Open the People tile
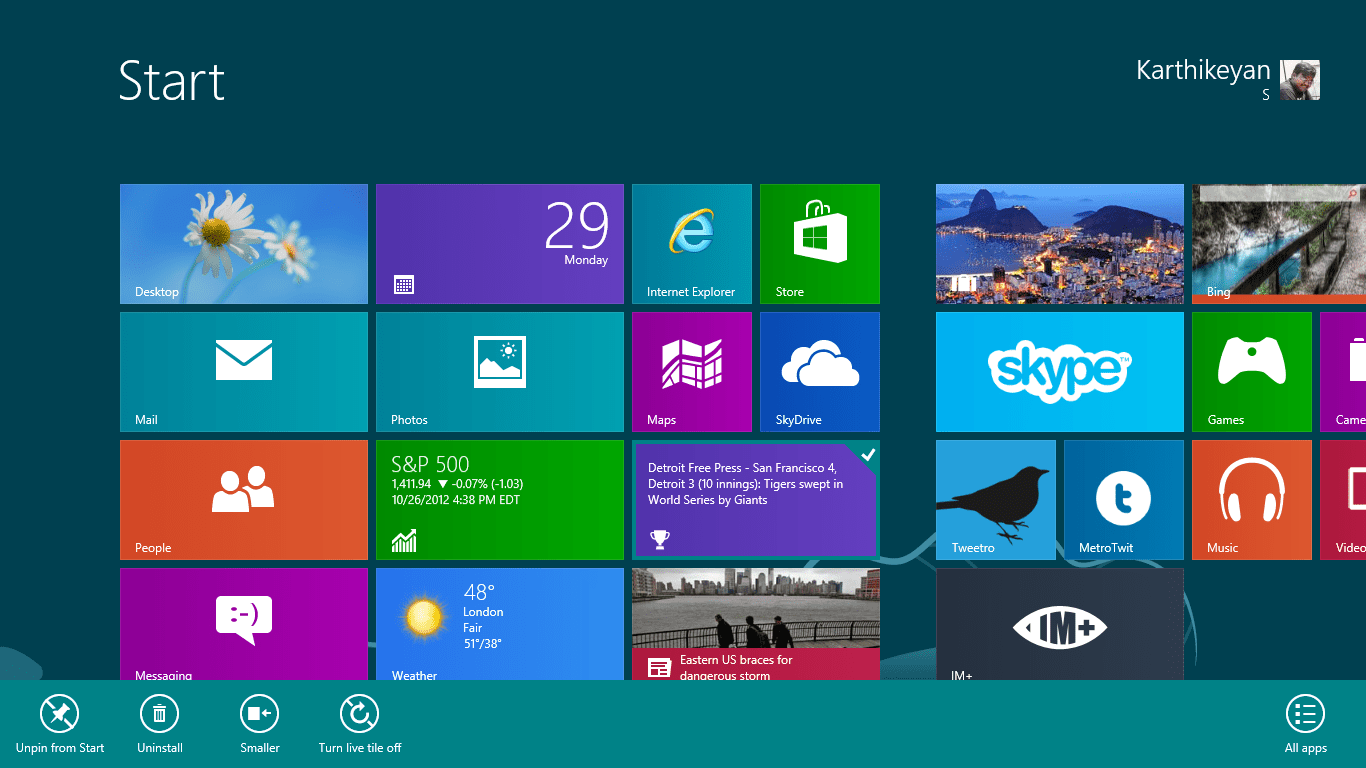 (244, 500)
